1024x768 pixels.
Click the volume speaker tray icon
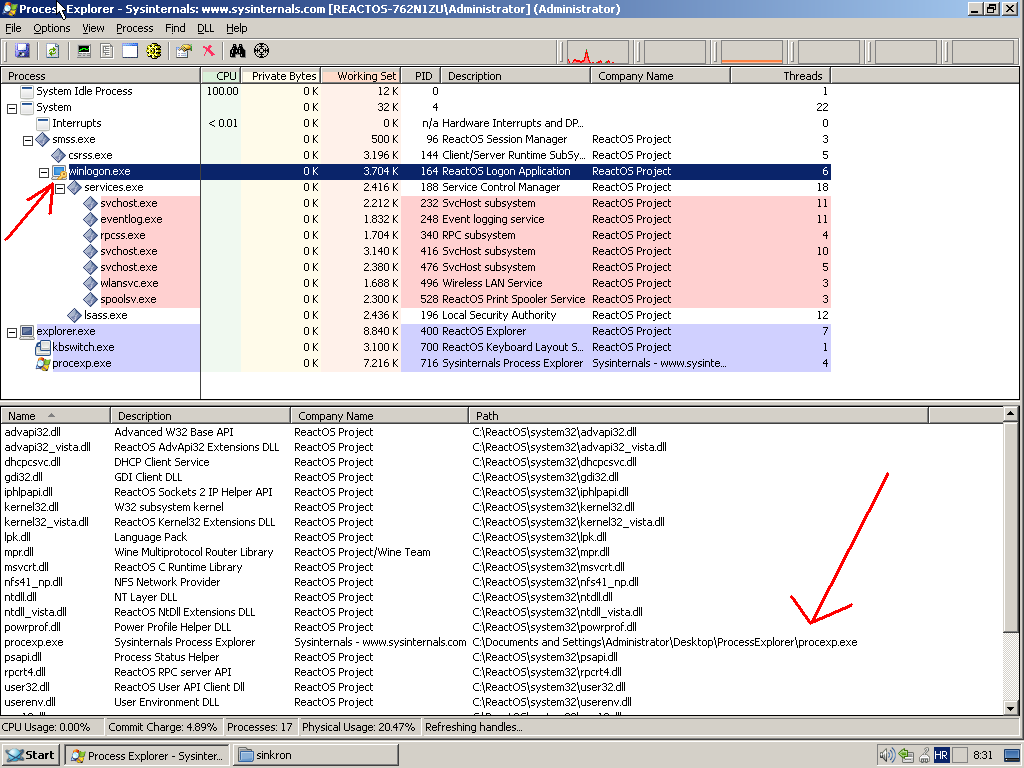tap(886, 756)
